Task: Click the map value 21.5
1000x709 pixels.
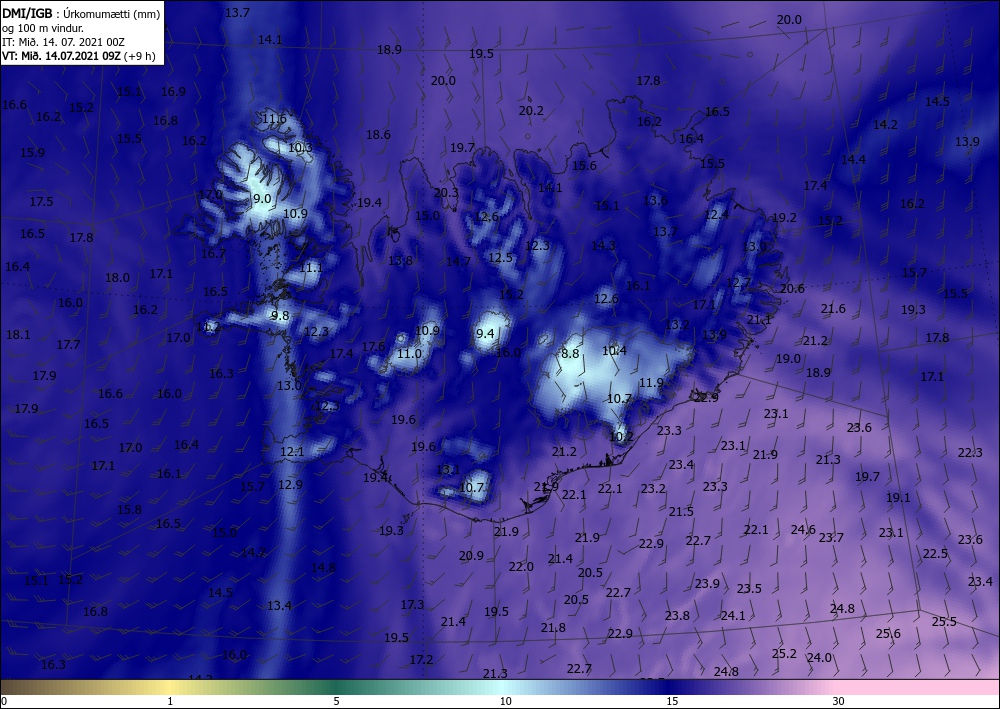Action: (681, 512)
